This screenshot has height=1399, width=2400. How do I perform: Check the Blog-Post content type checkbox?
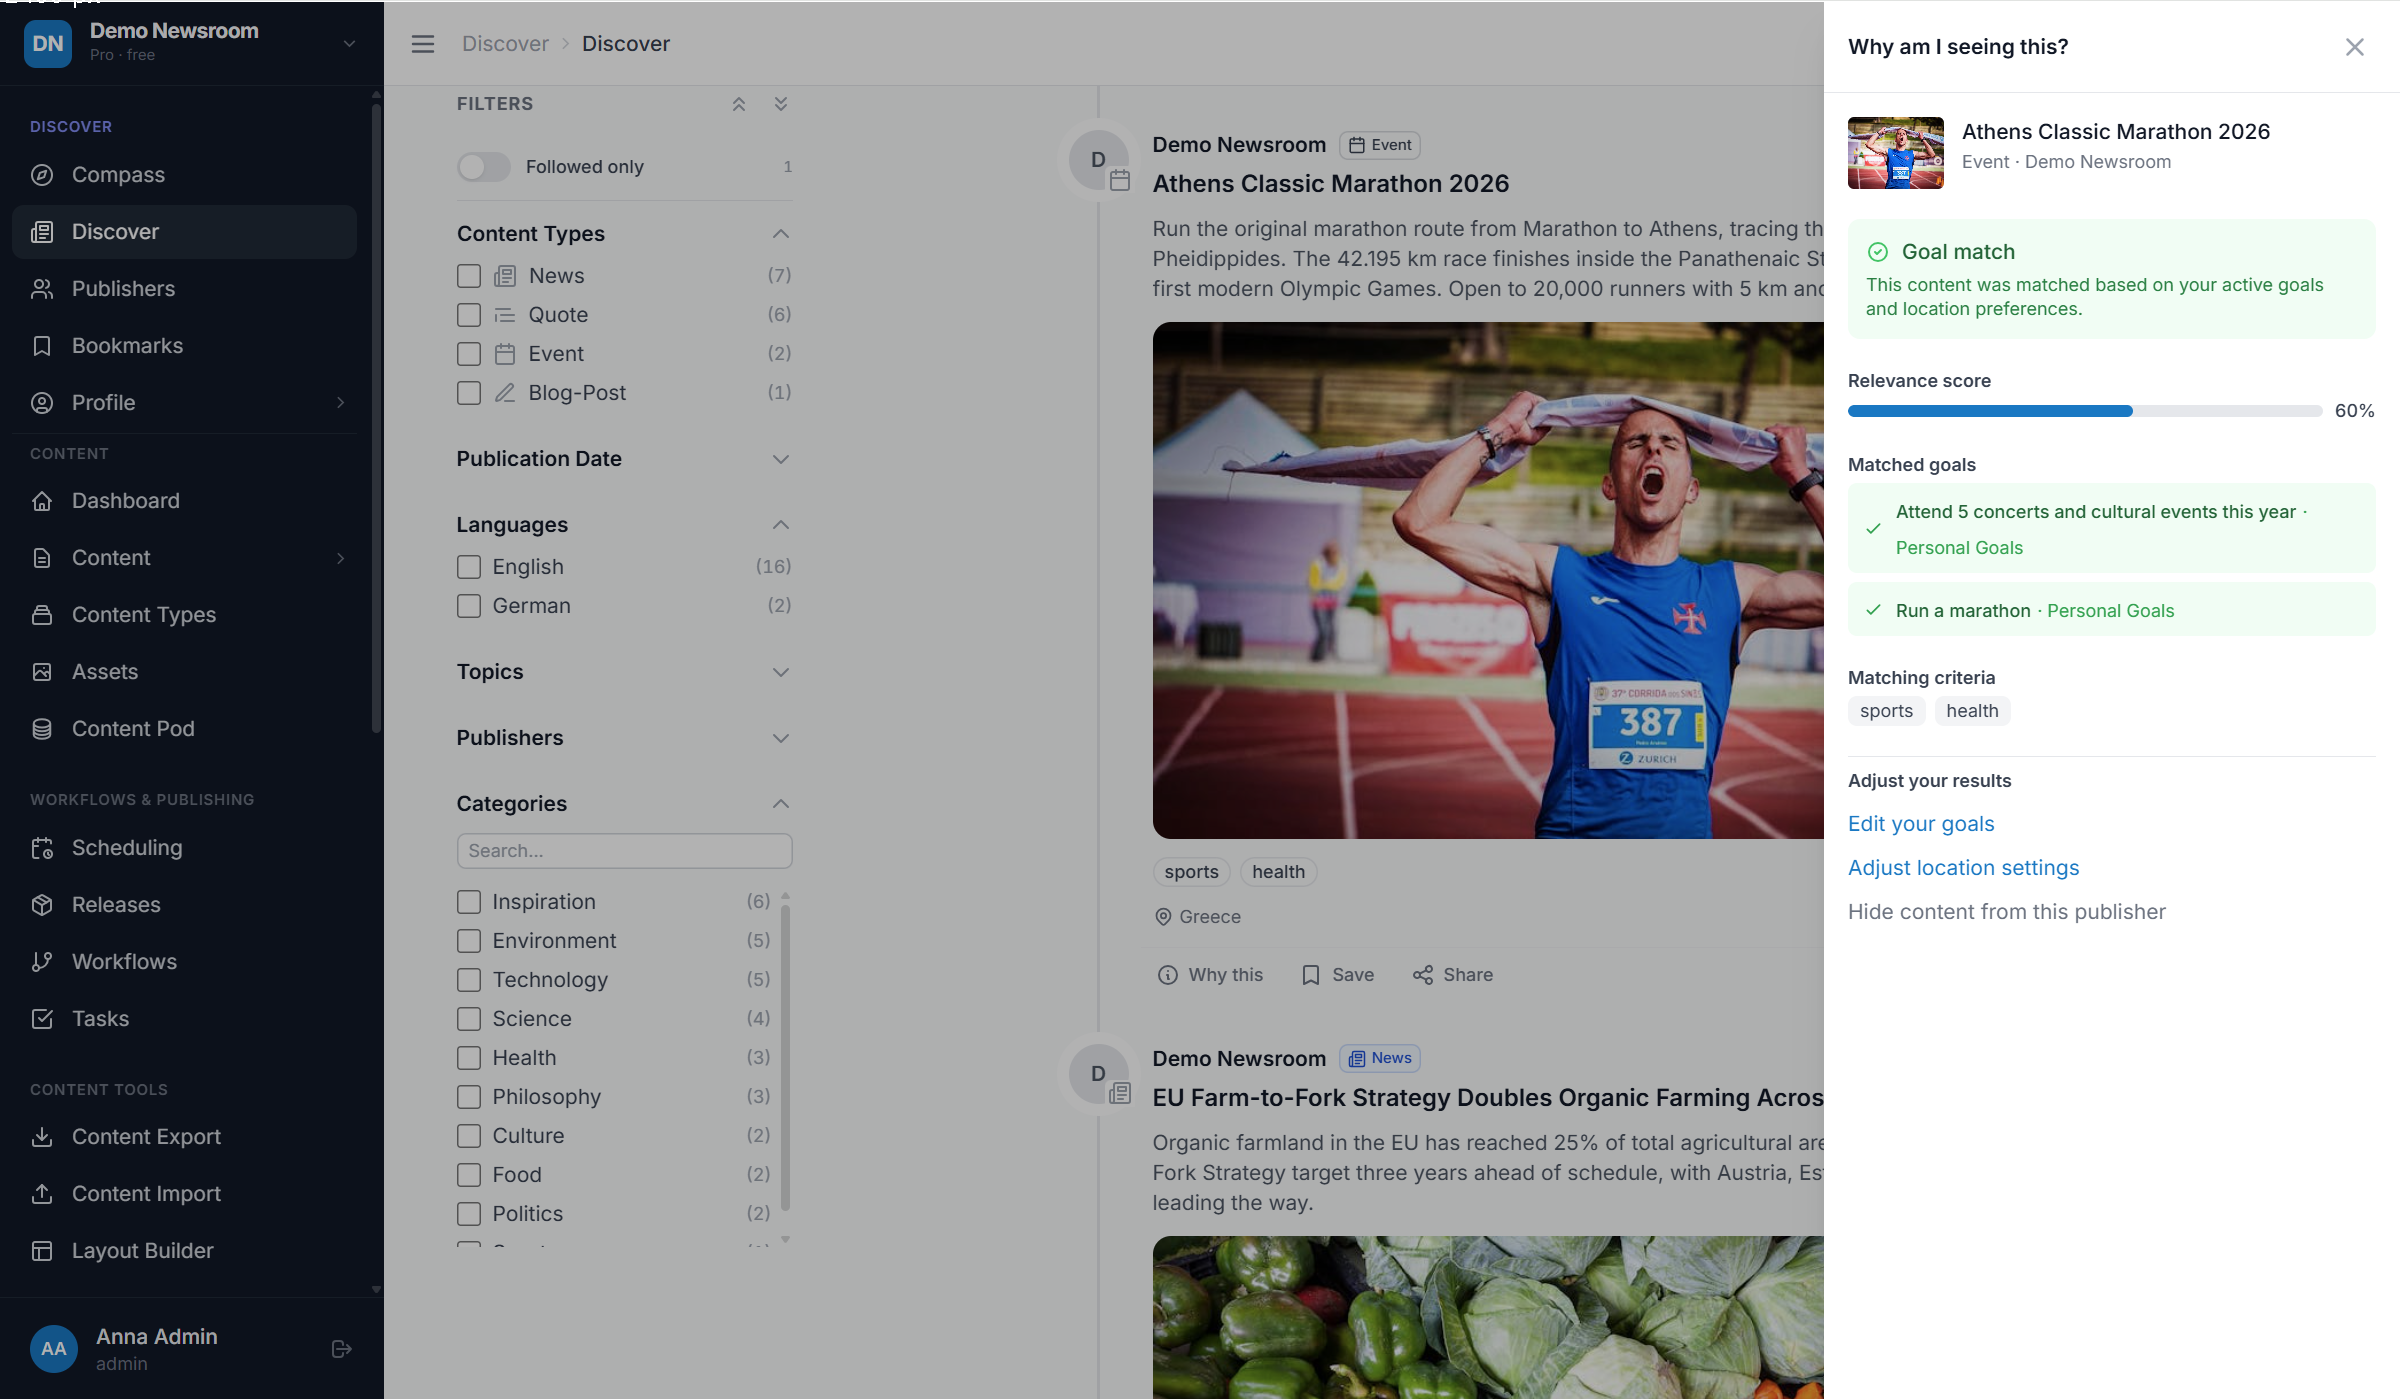tap(469, 393)
